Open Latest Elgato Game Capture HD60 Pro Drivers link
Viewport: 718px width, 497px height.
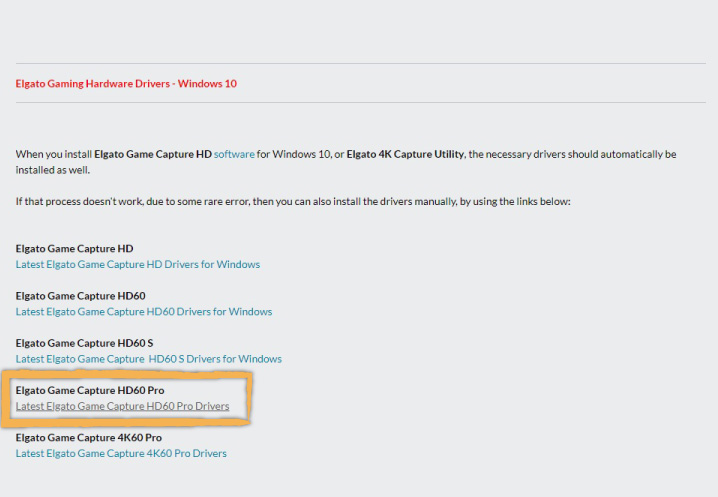point(122,406)
